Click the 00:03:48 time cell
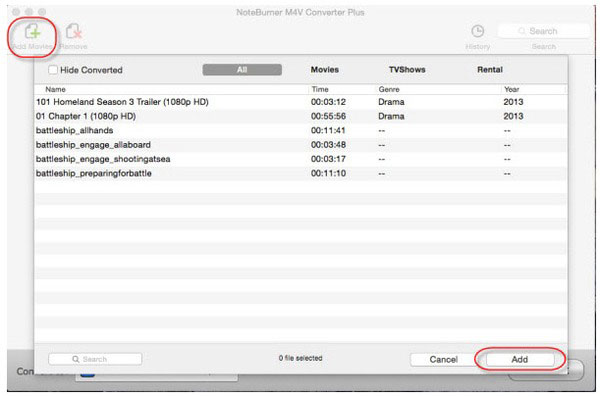Viewport: 600px width, 396px height. point(328,145)
